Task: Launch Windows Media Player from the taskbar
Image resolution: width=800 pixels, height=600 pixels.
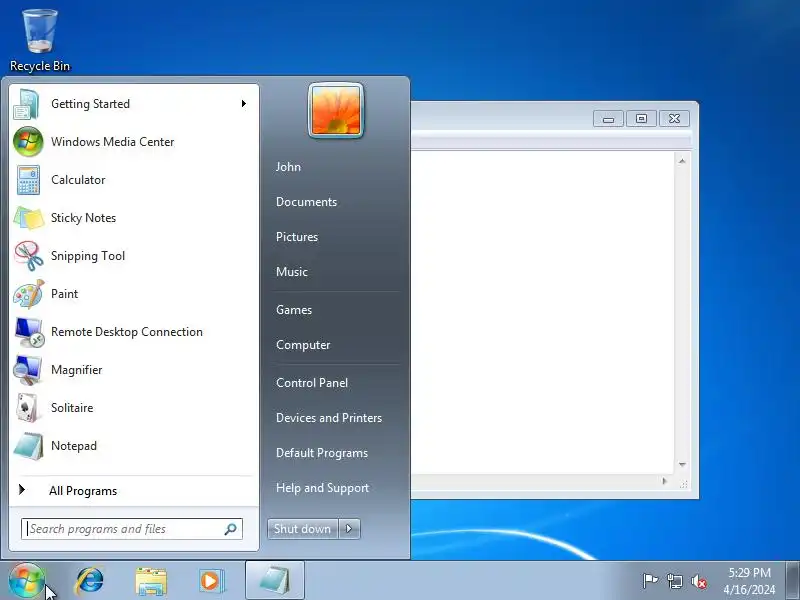Action: click(x=211, y=581)
